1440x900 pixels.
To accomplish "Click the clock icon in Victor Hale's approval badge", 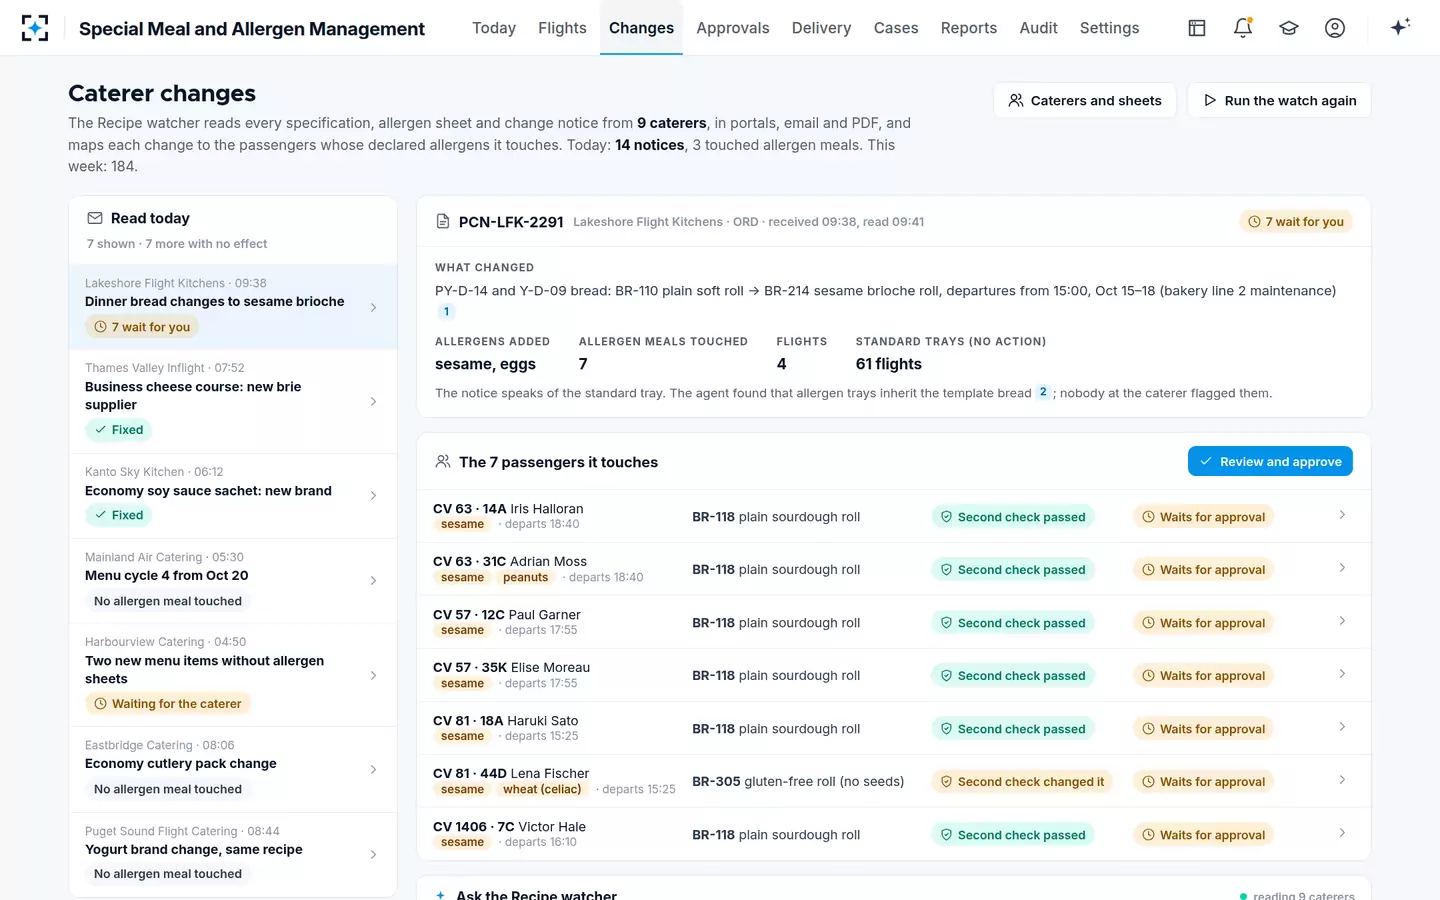I will (1148, 835).
